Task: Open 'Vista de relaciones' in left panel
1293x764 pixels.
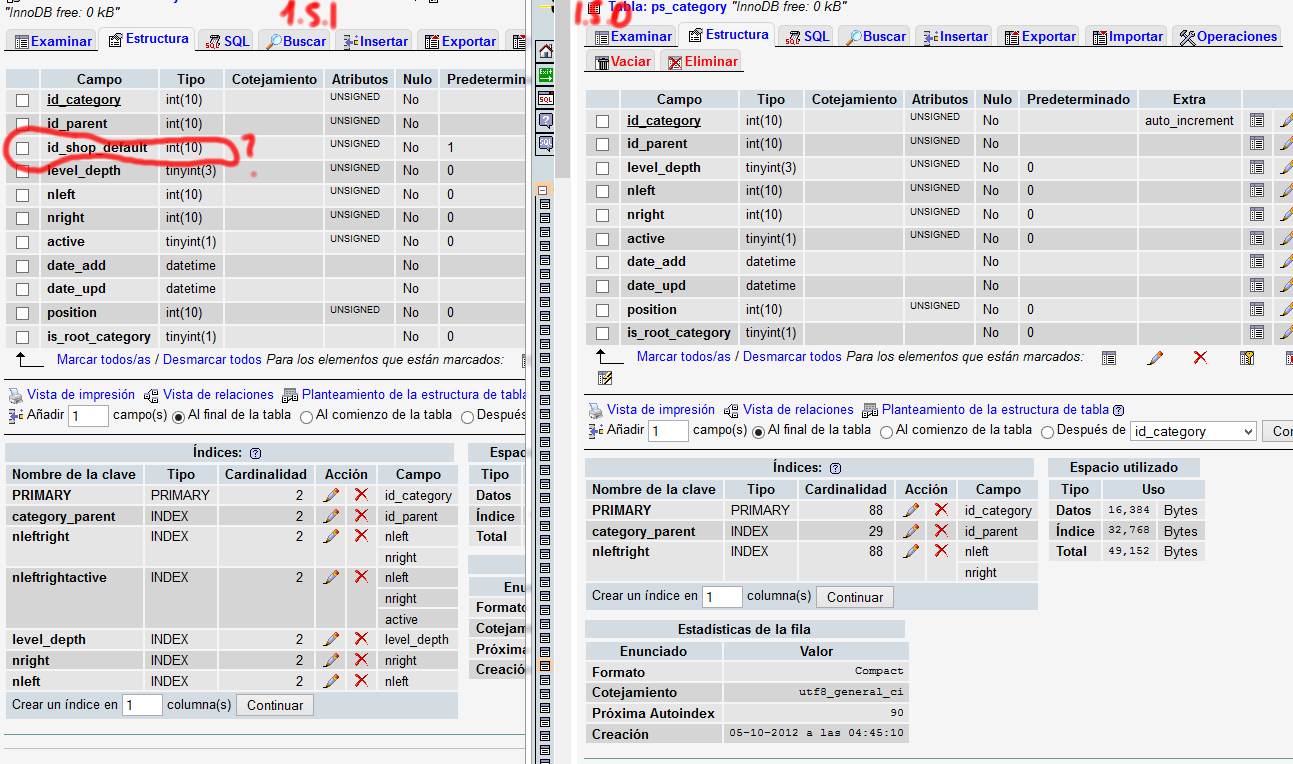Action: coord(218,395)
